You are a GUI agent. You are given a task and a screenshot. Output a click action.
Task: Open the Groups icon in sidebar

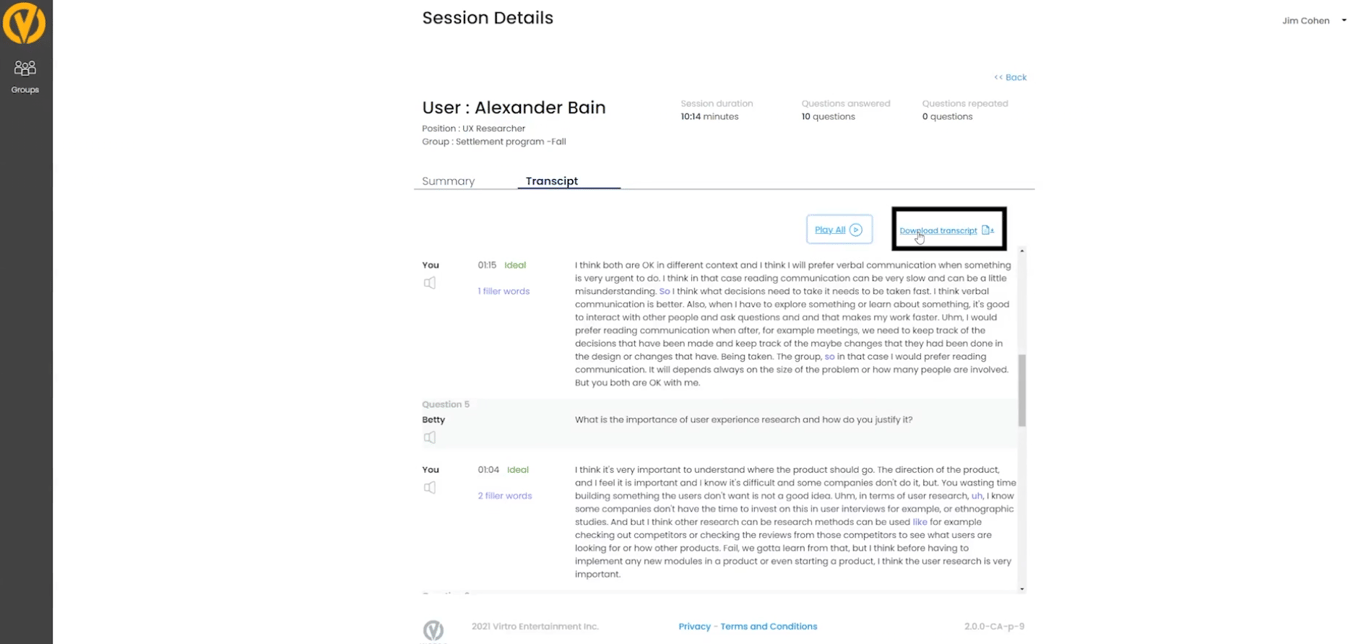click(25, 68)
